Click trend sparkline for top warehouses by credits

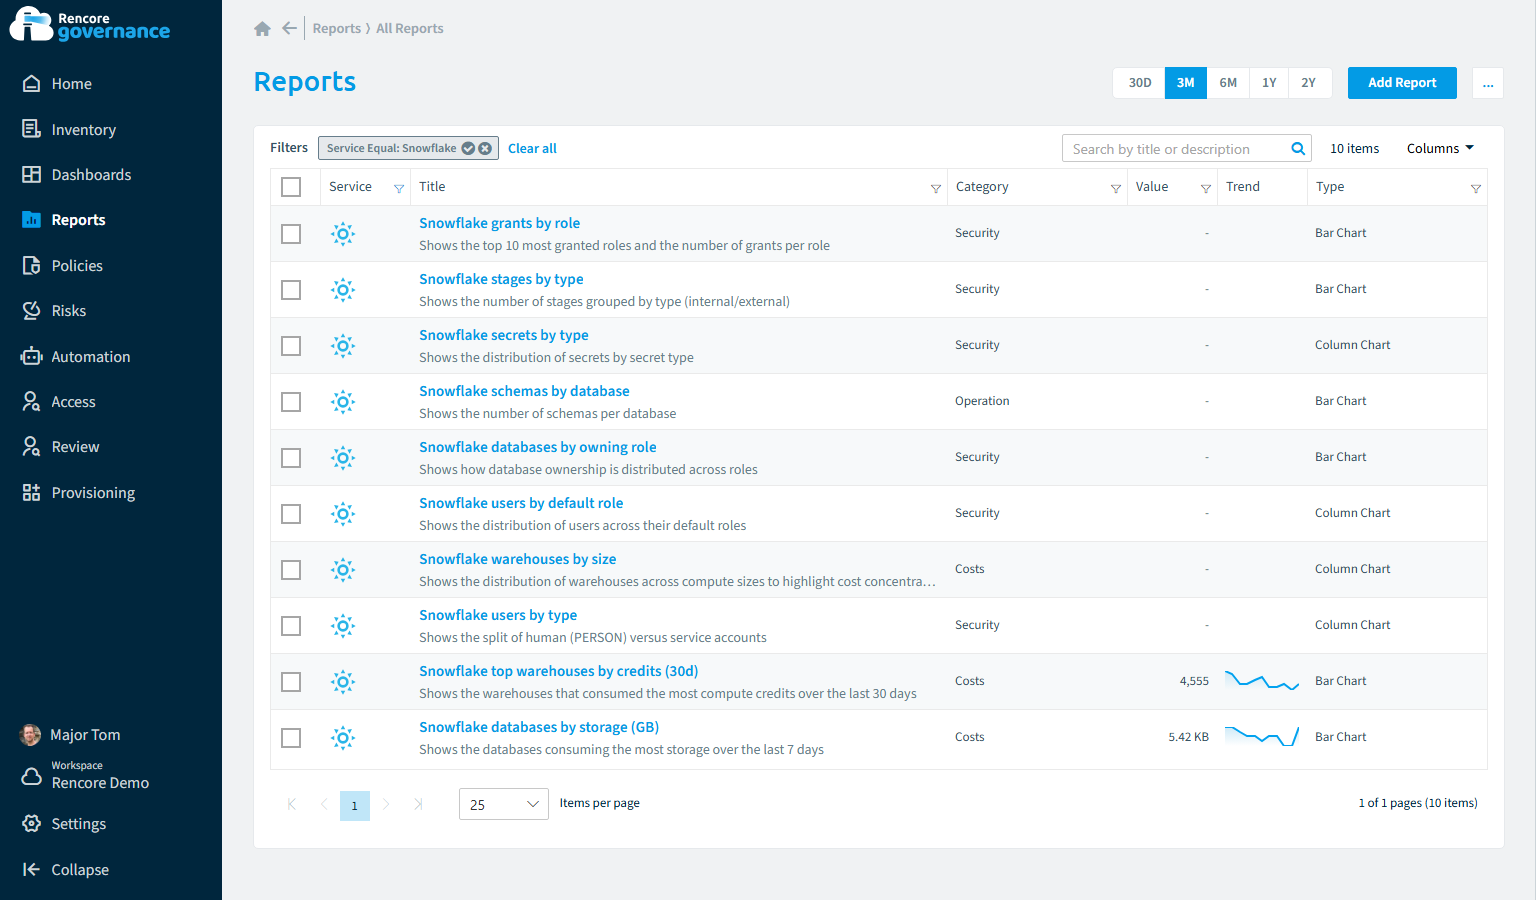click(x=1262, y=681)
